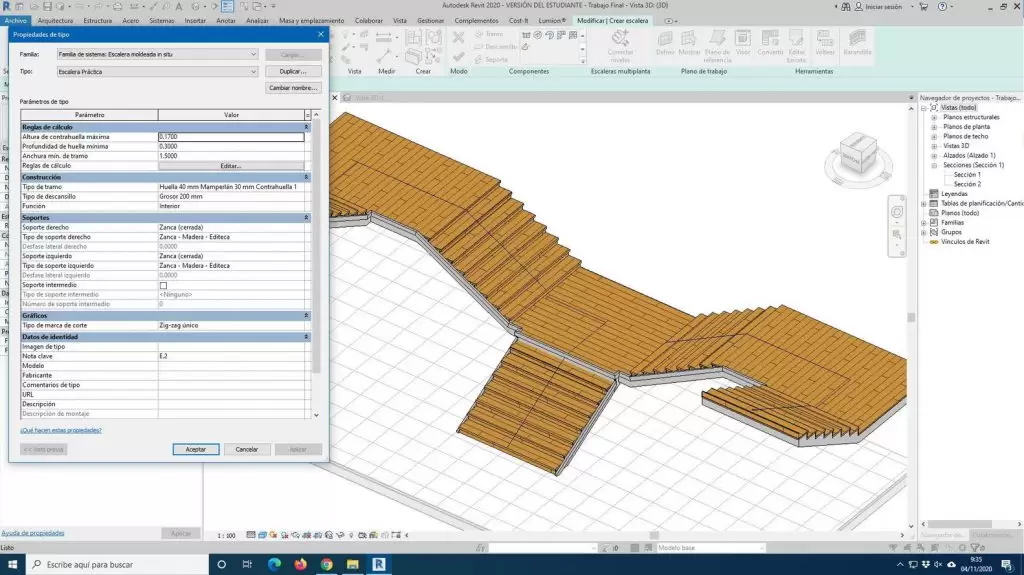Expand the Familias node in browser
Image resolution: width=1024 pixels, height=575 pixels.
(x=924, y=222)
